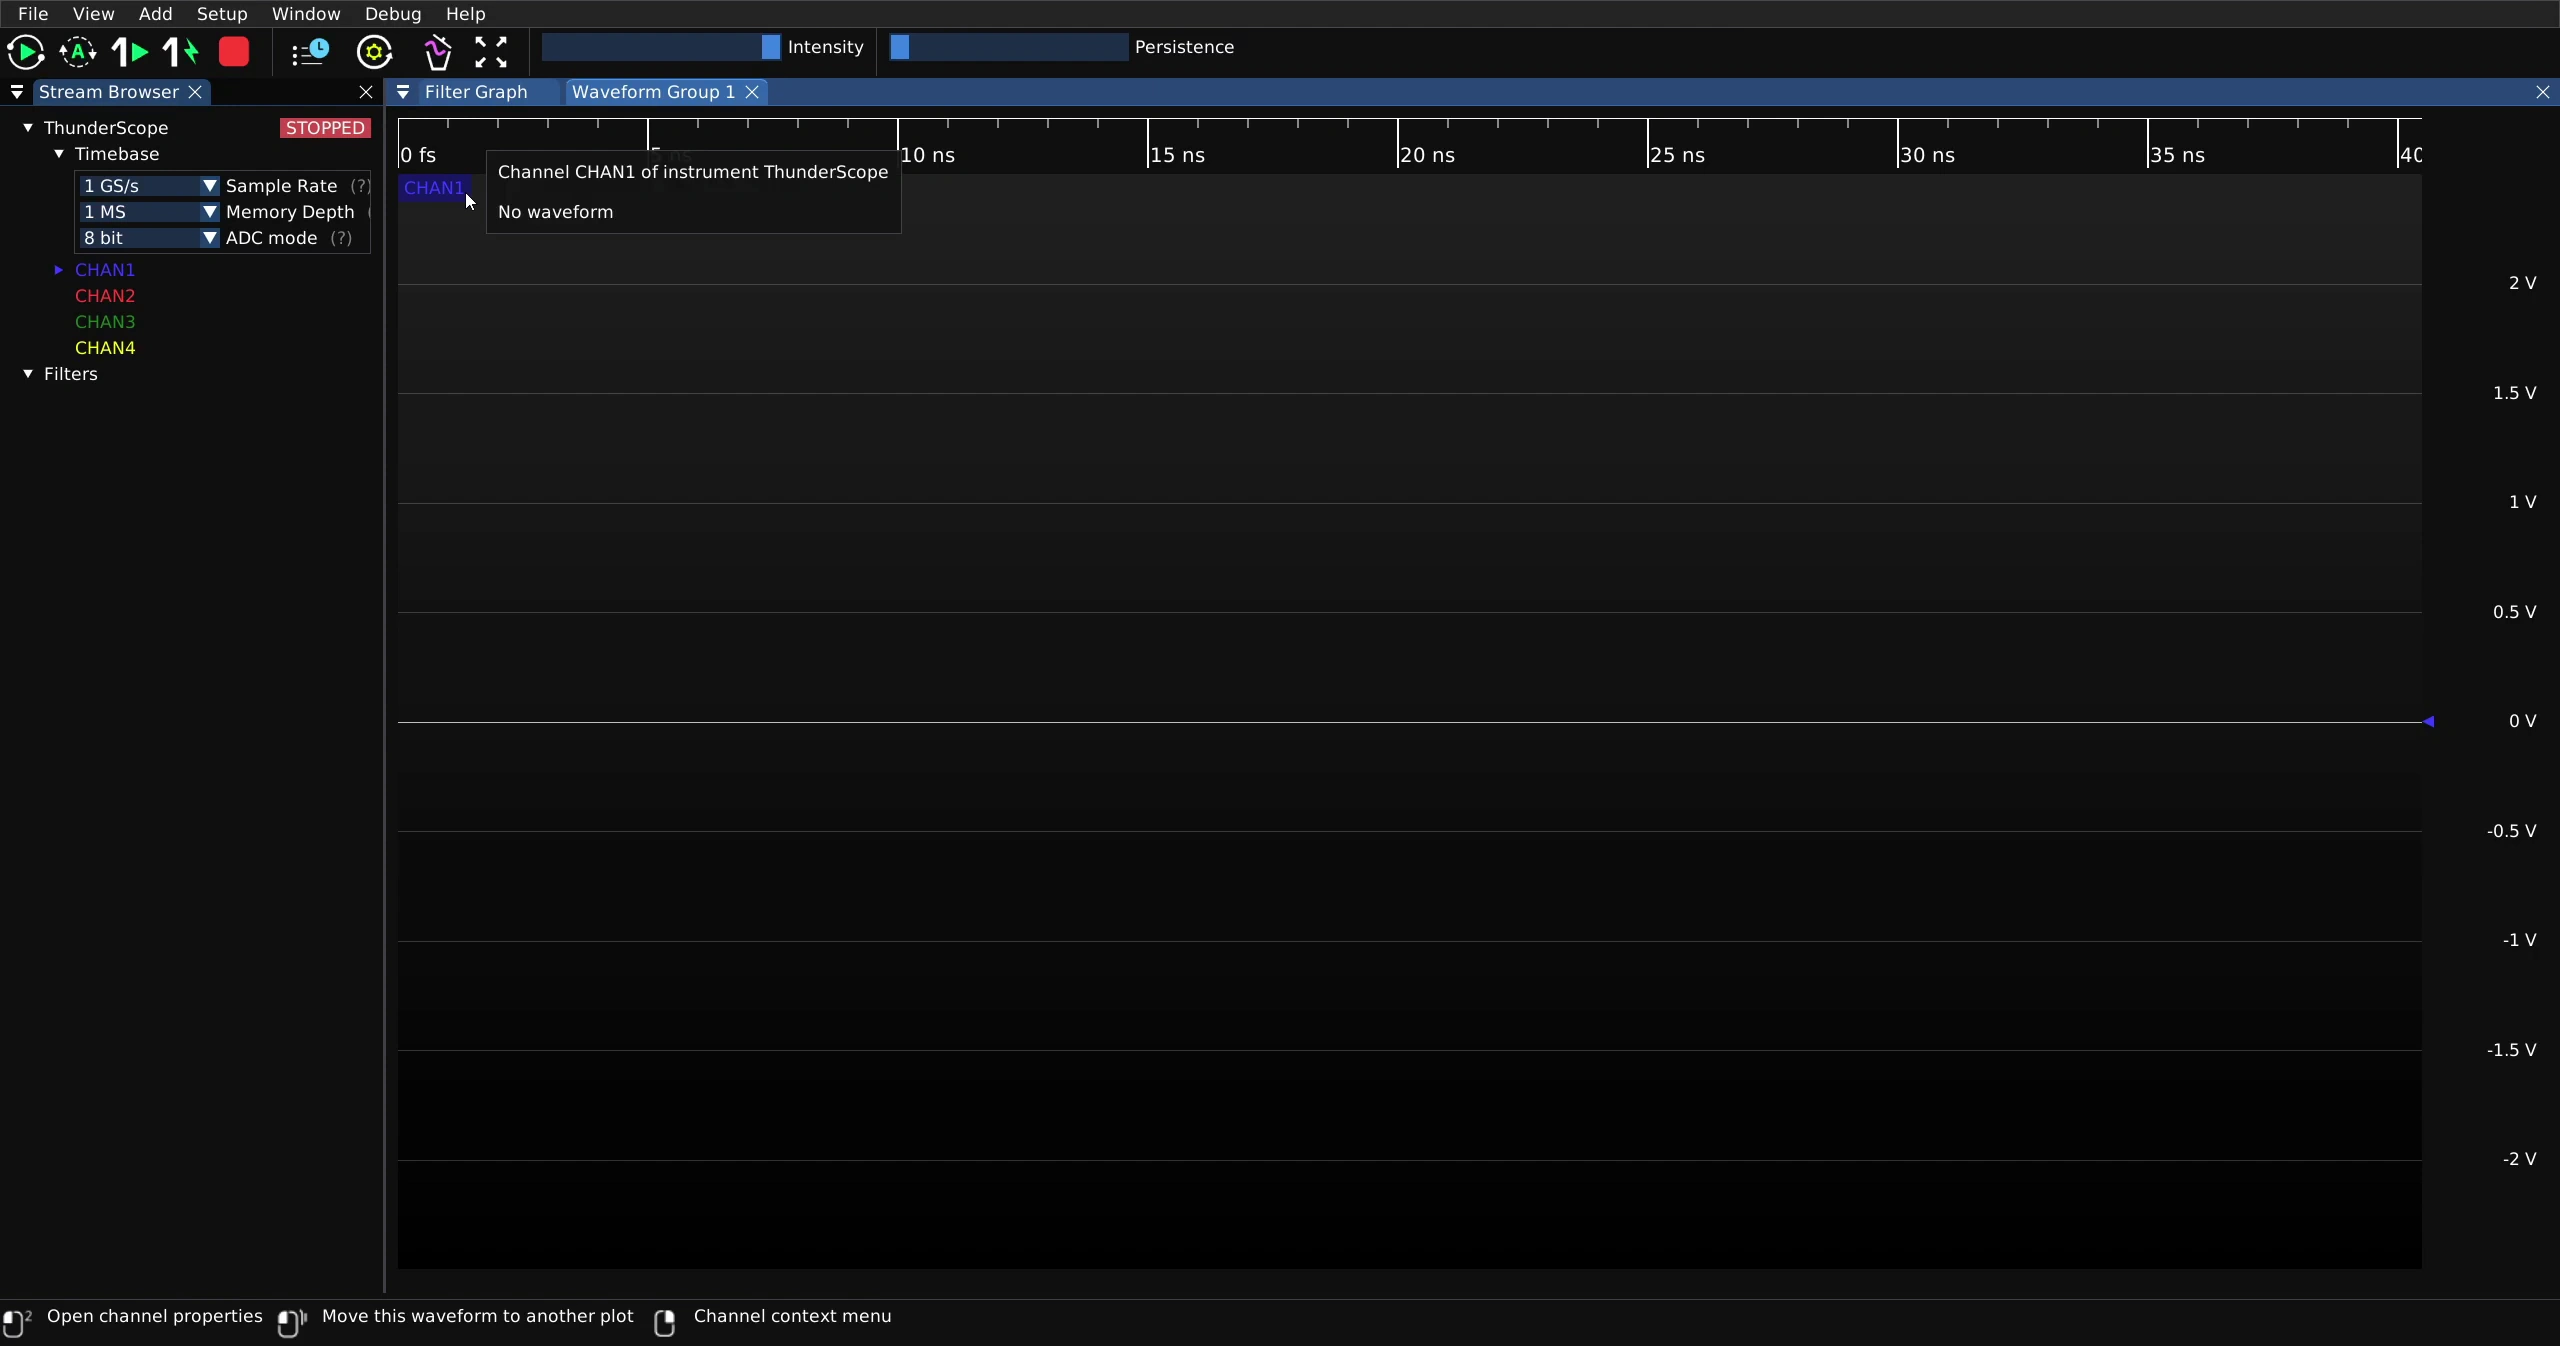This screenshot has width=2560, height=1346.
Task: Open the waveform dock panel dropdown icon
Action: pos(403,92)
